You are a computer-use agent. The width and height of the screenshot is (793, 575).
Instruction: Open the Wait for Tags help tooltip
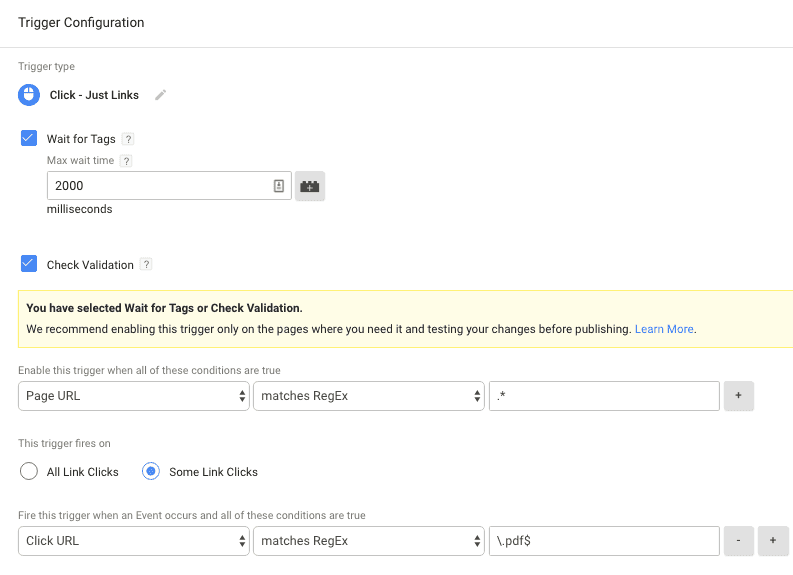coord(128,139)
